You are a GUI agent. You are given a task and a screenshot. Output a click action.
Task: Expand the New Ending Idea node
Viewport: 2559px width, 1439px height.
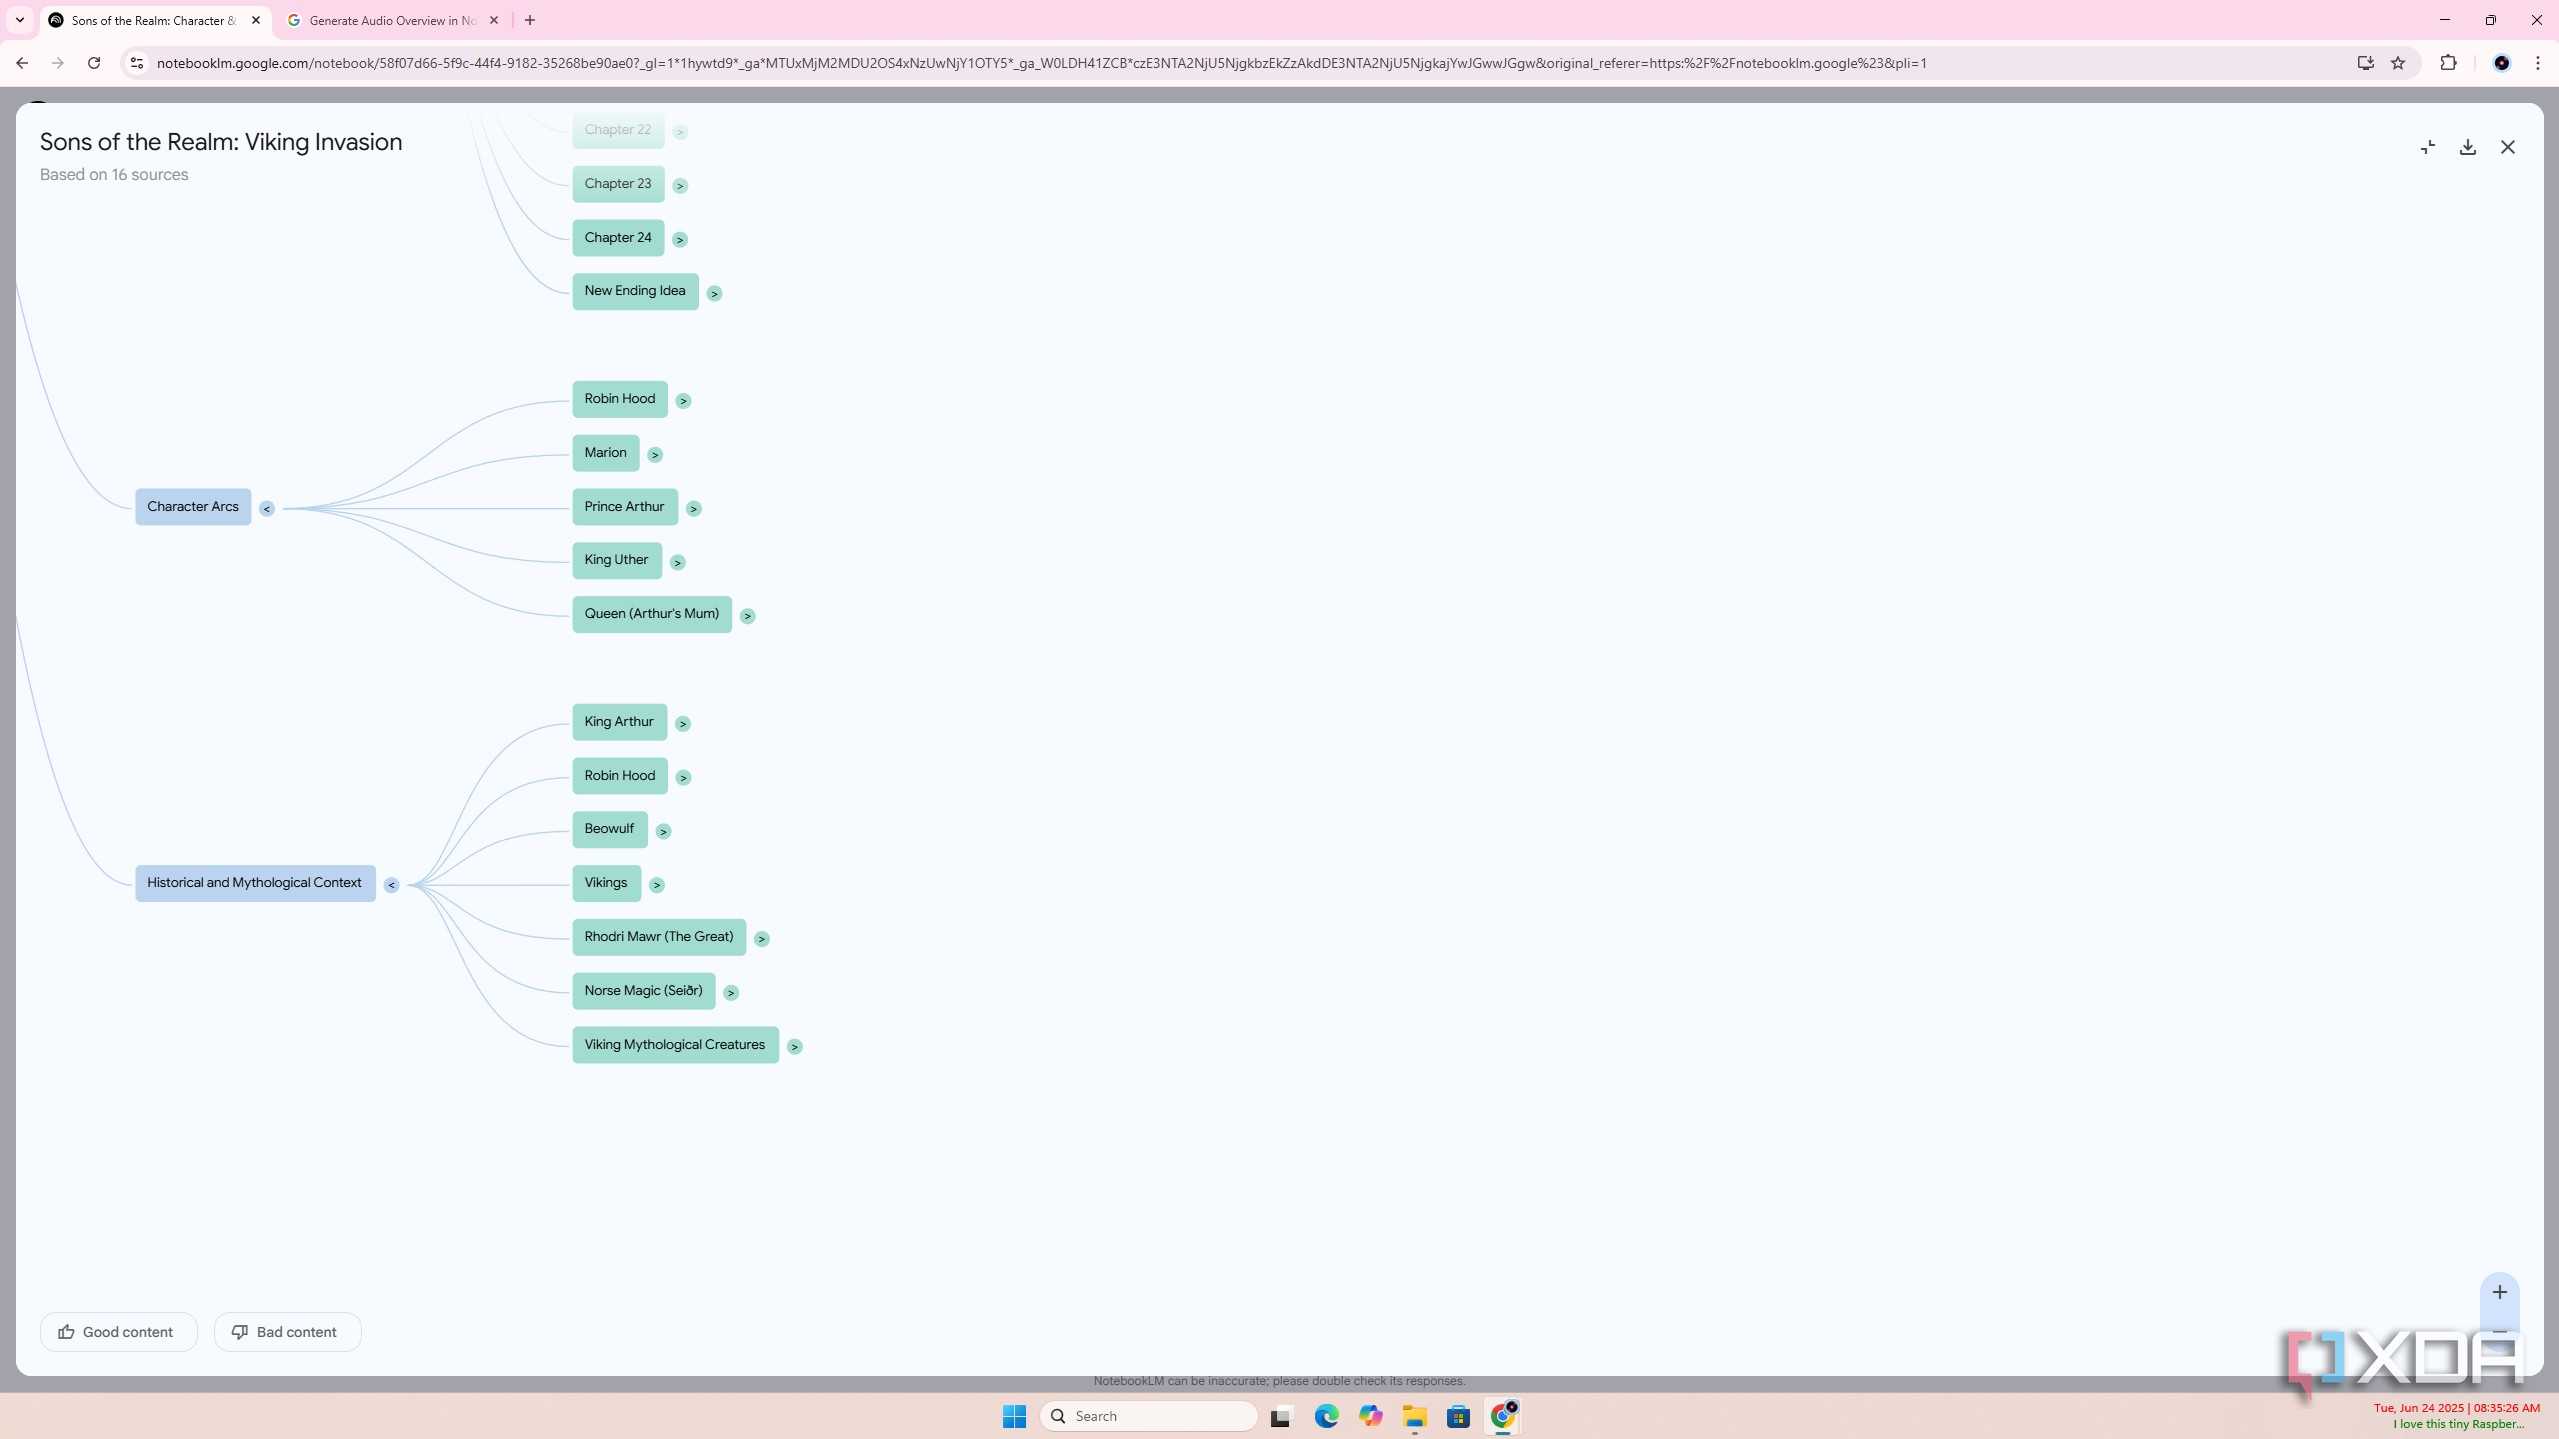[714, 293]
